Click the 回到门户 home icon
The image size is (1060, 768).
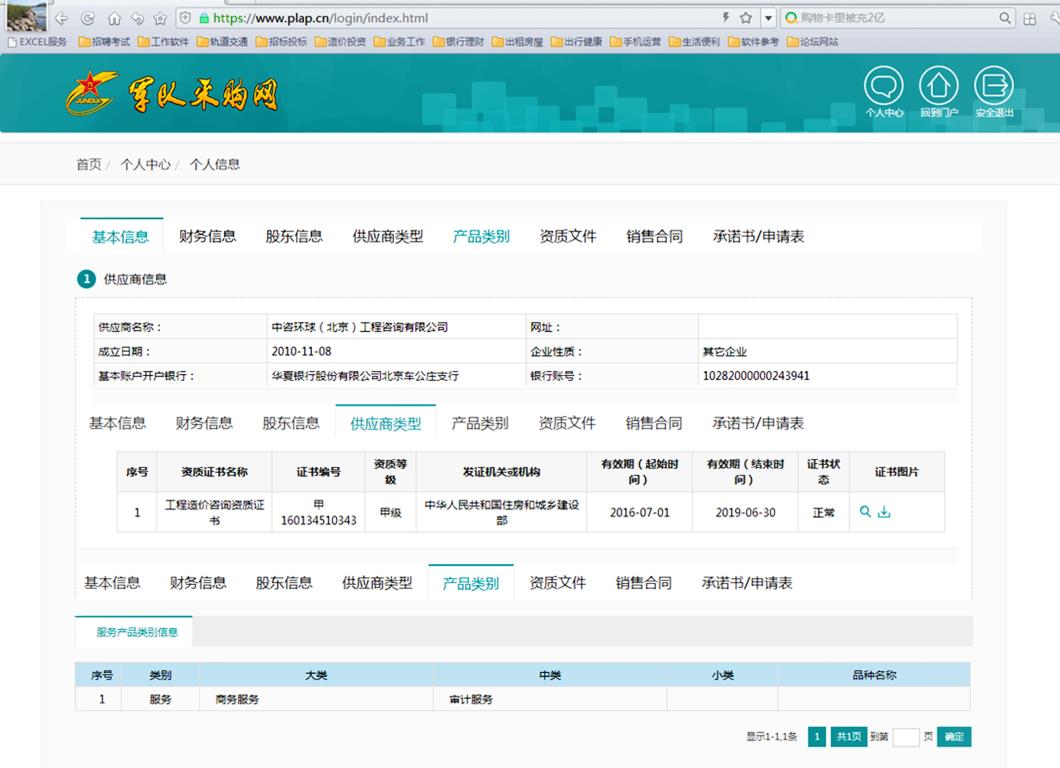[938, 87]
